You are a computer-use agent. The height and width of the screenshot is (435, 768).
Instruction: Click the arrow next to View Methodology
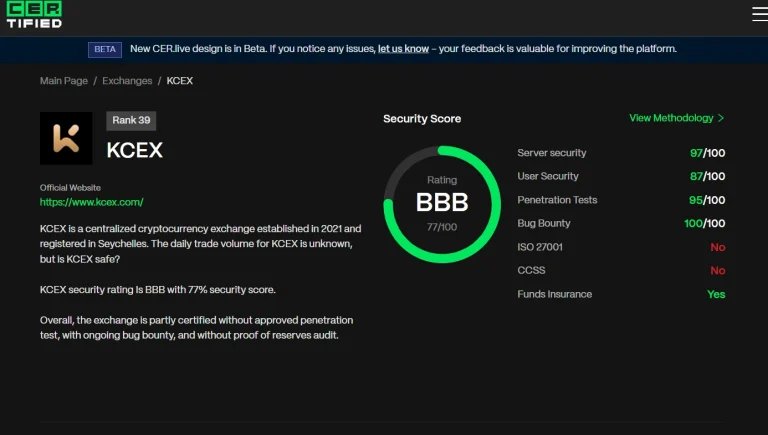coord(721,118)
